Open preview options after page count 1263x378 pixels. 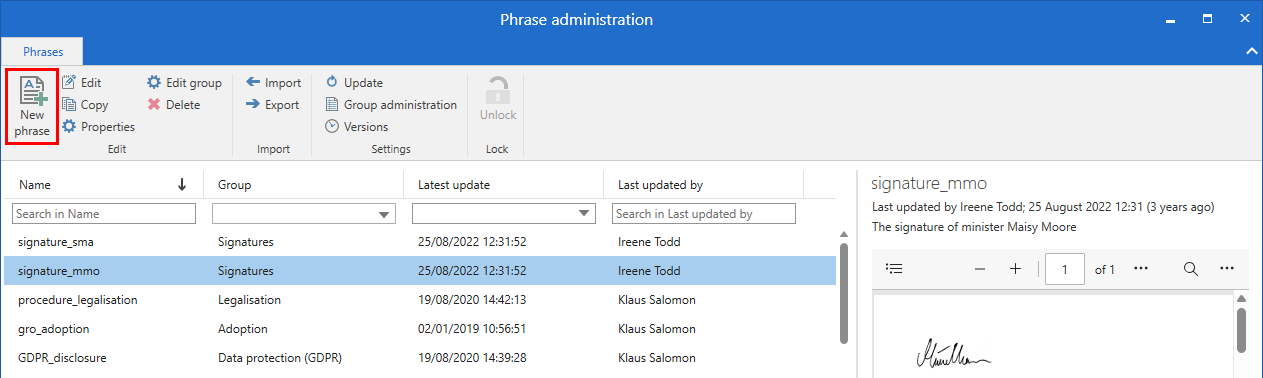1141,269
